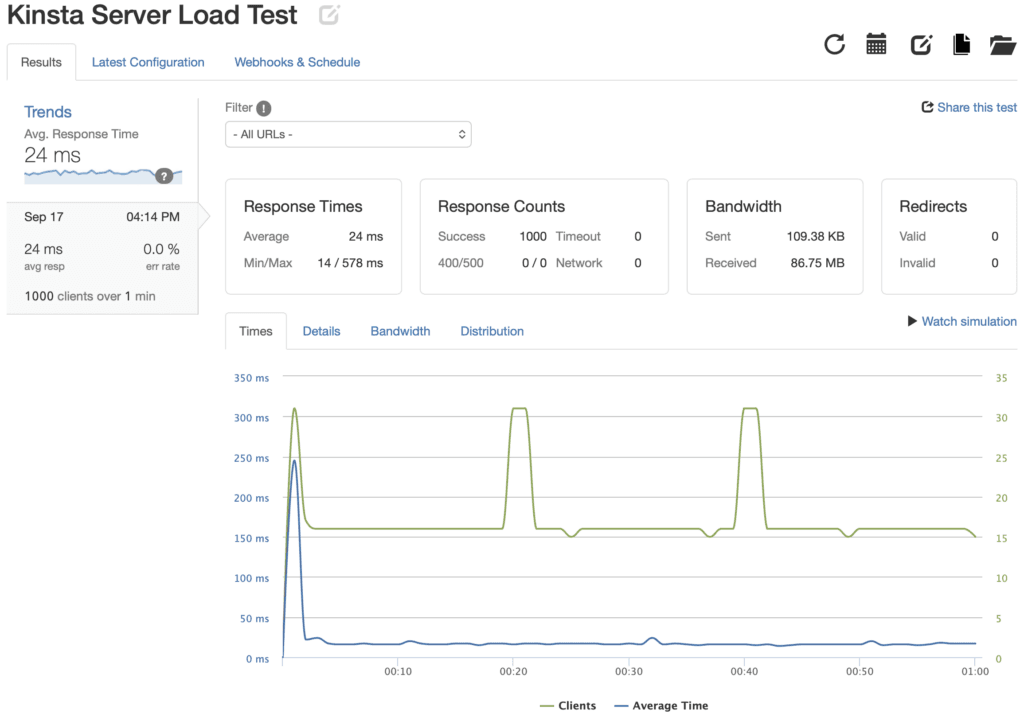Click the Redirects card heading
The image size is (1024, 725).
point(933,206)
